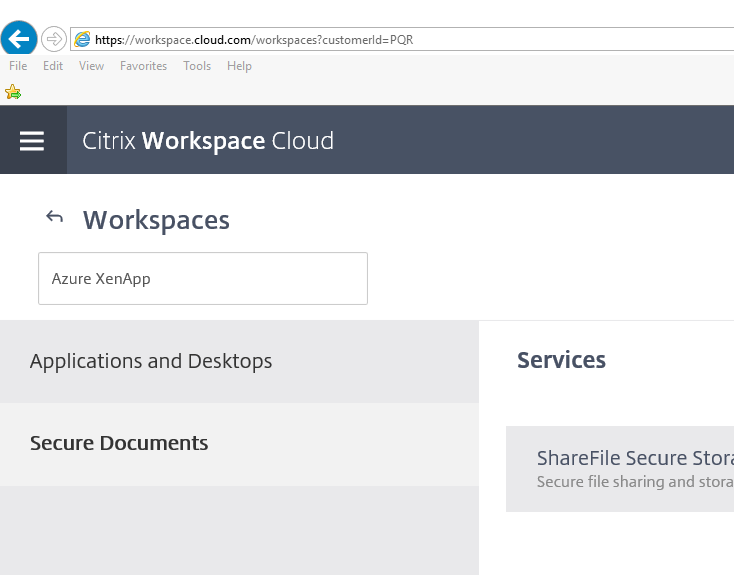
Task: Click the URL address bar
Action: tap(403, 39)
